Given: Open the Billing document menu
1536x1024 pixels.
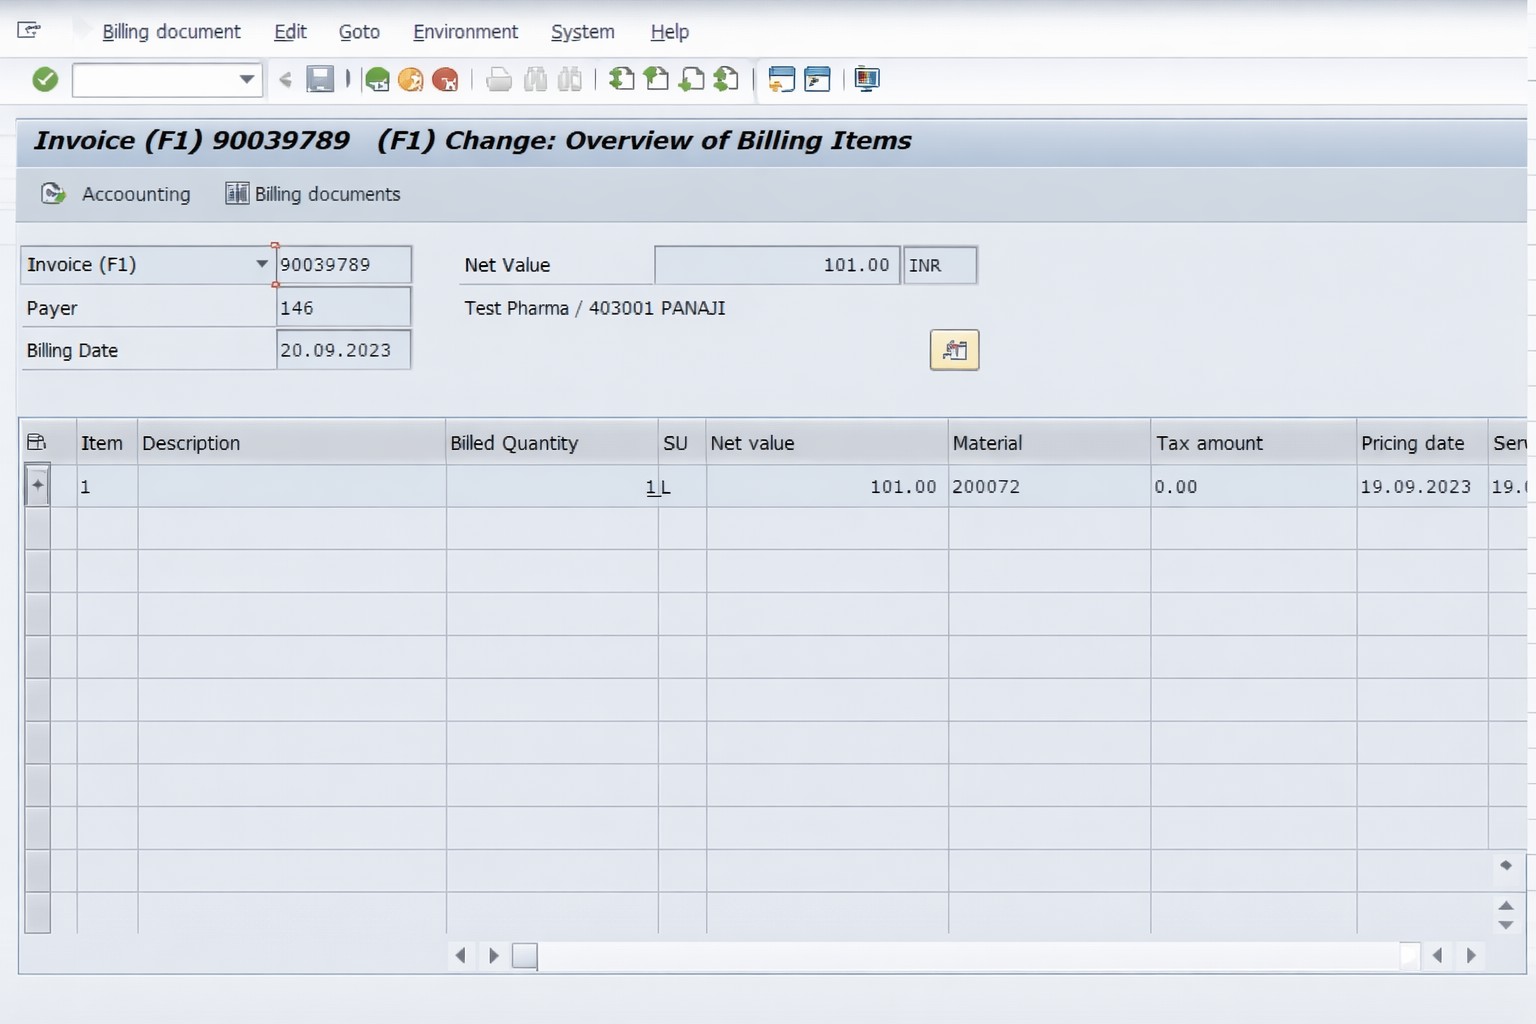Looking at the screenshot, I should click(171, 32).
